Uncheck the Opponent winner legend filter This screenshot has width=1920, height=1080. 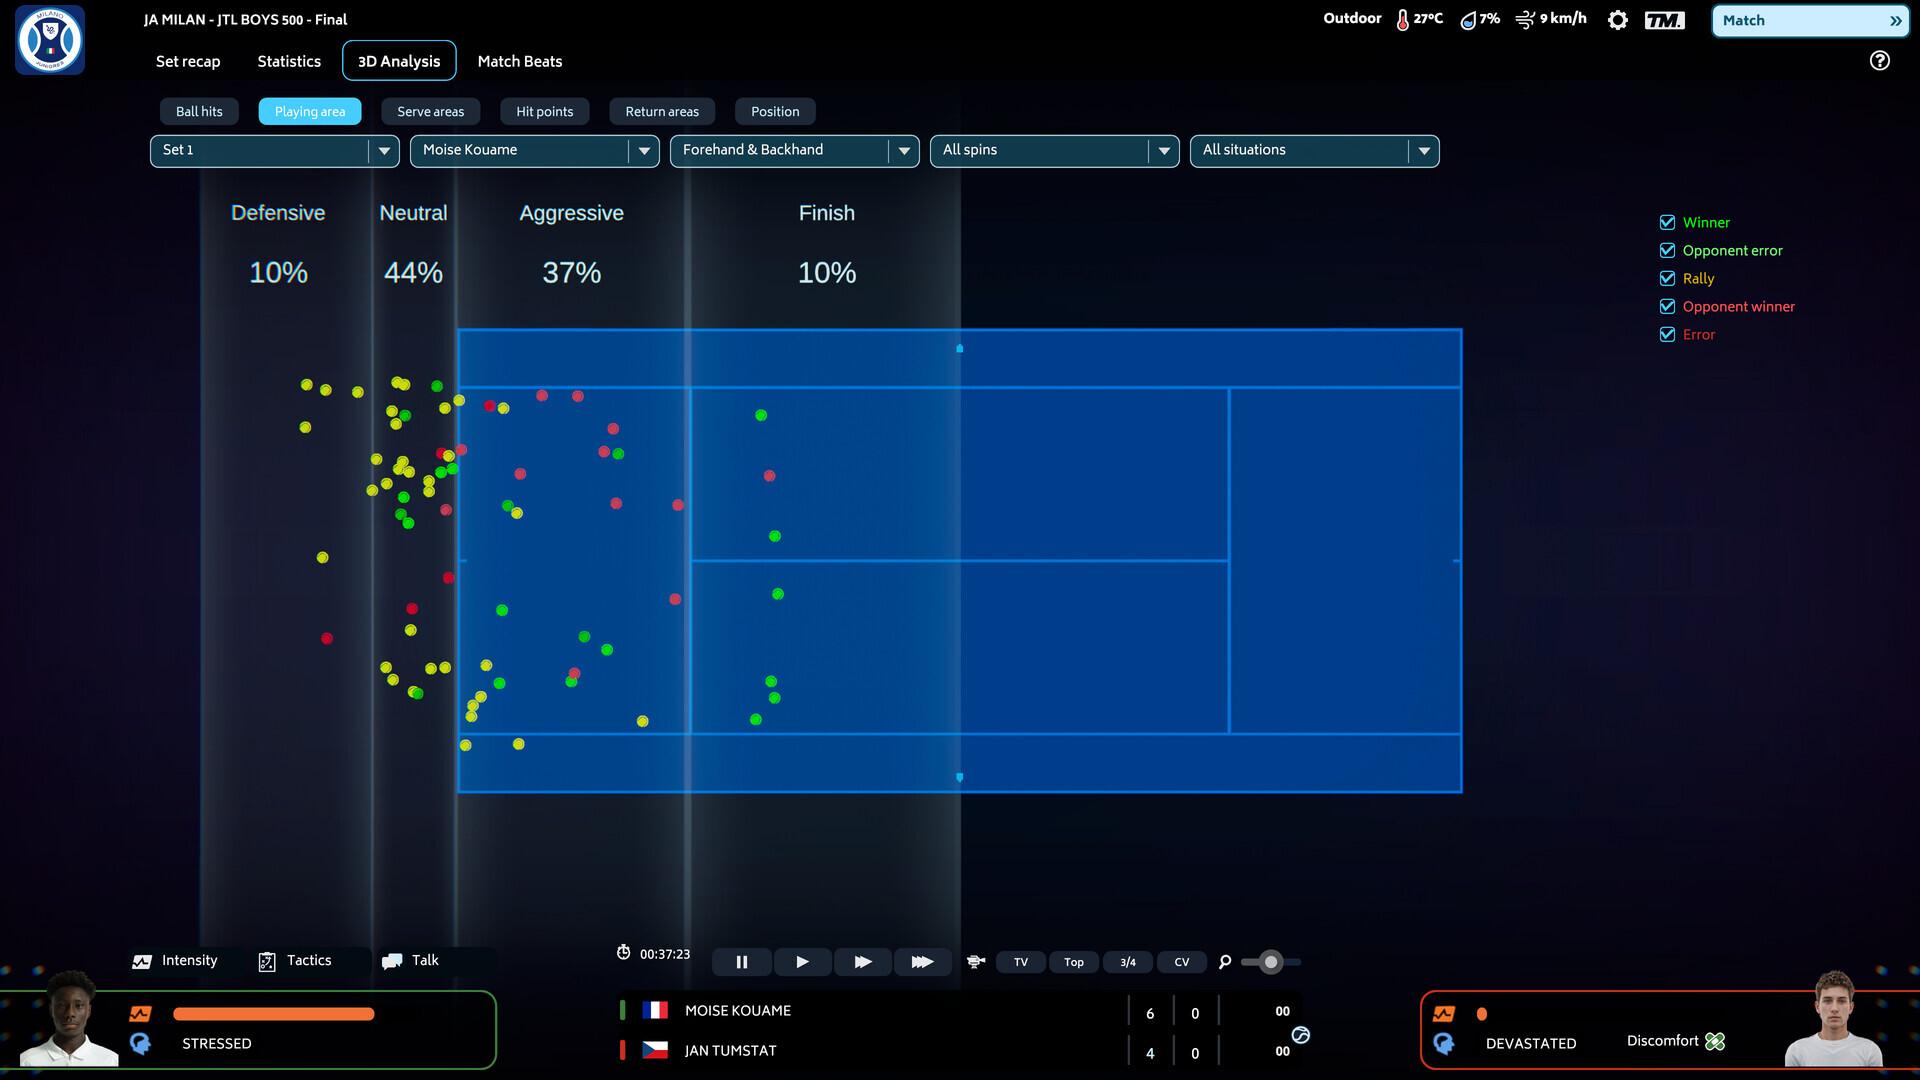pos(1666,306)
